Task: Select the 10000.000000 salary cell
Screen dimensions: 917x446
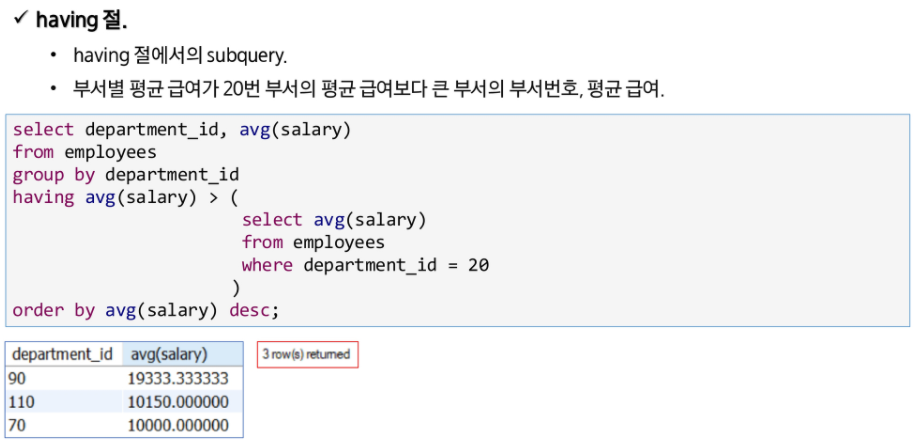Action: click(x=182, y=426)
